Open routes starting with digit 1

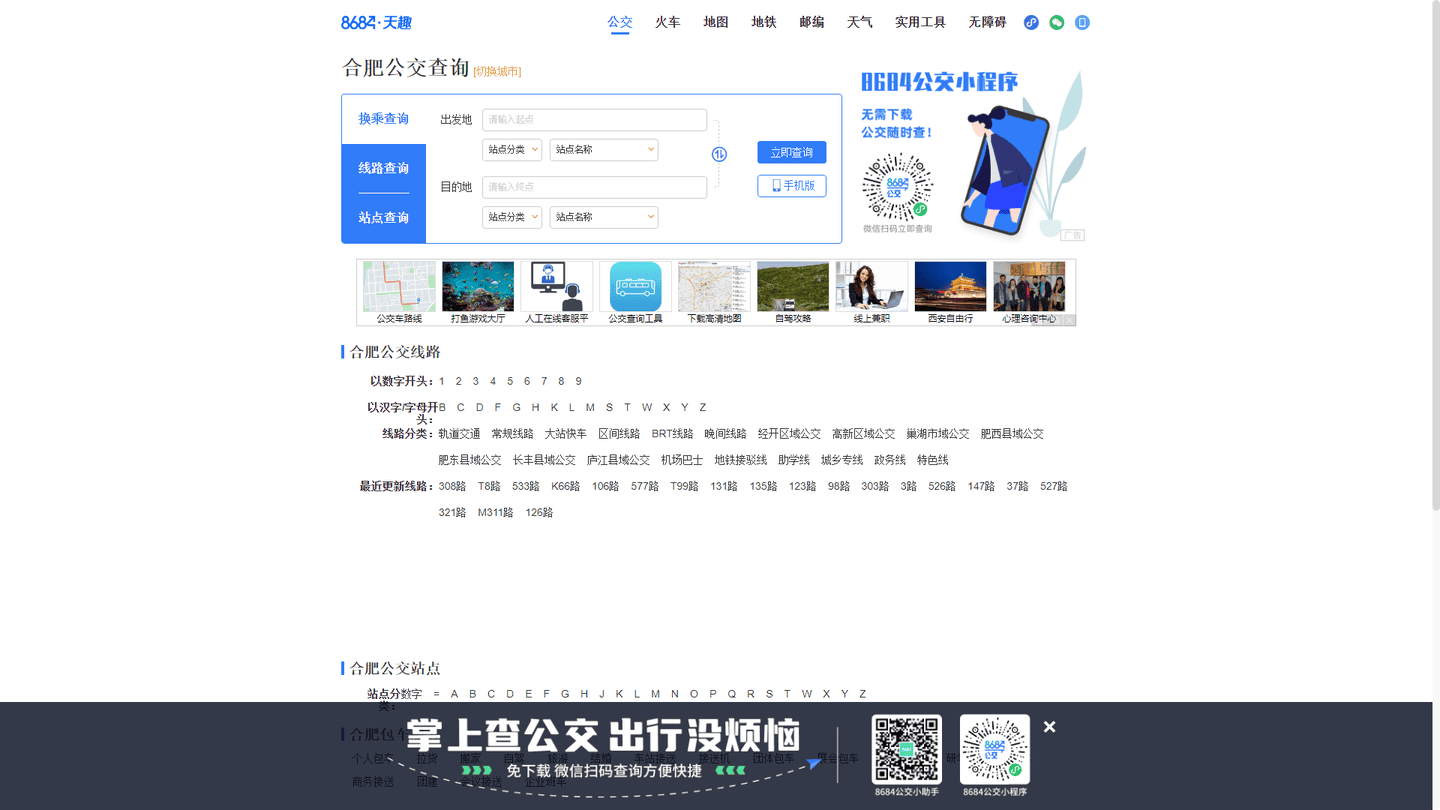click(442, 381)
